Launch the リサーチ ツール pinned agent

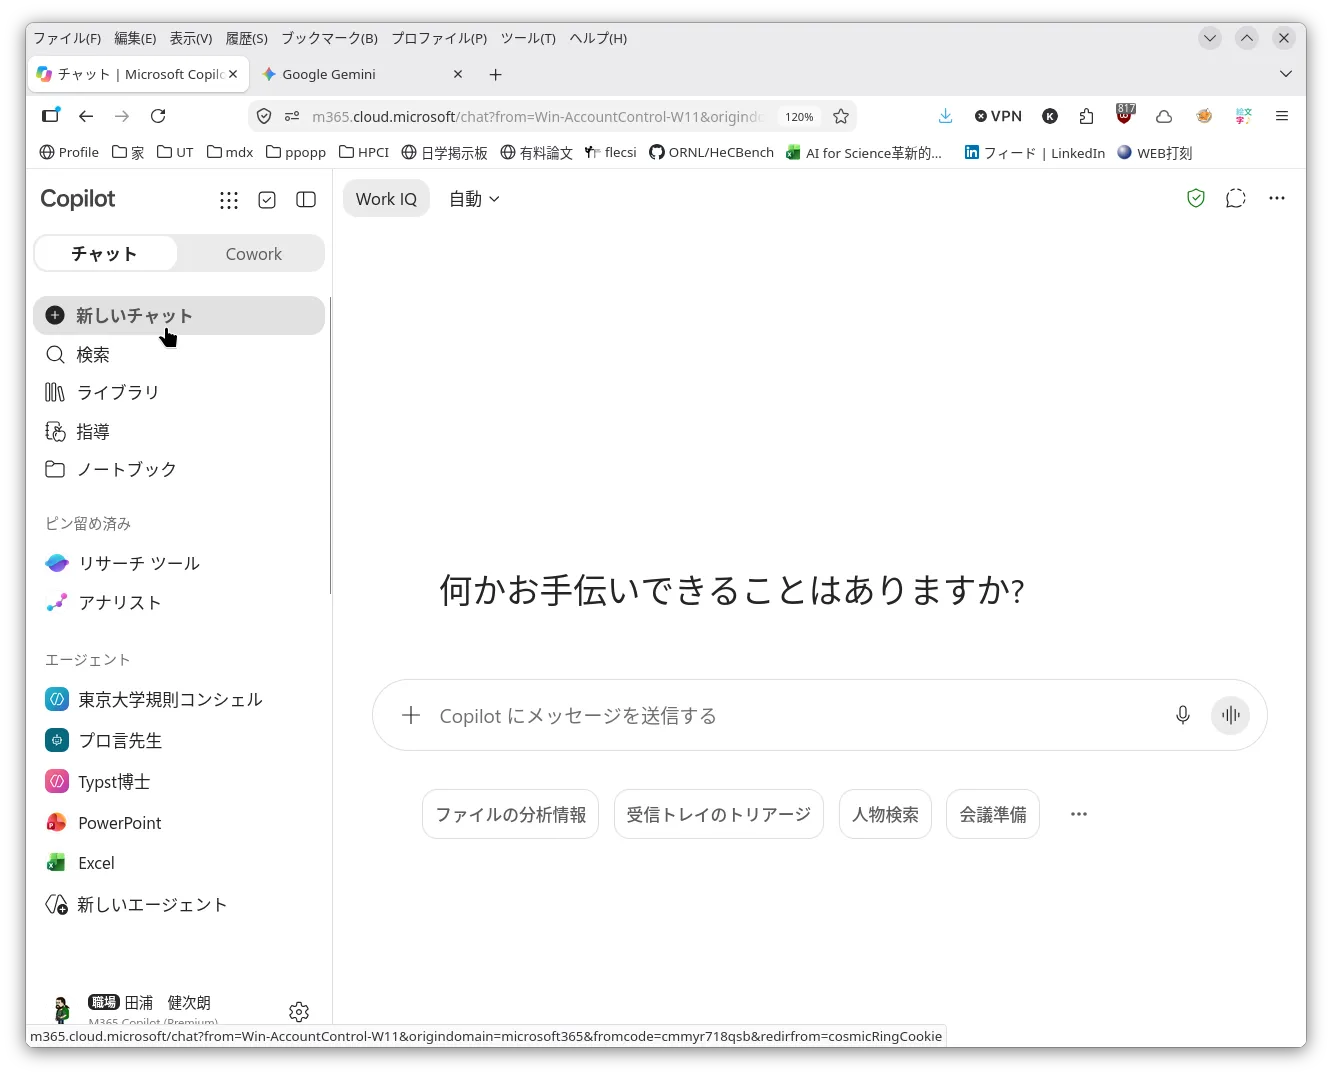tap(179, 563)
